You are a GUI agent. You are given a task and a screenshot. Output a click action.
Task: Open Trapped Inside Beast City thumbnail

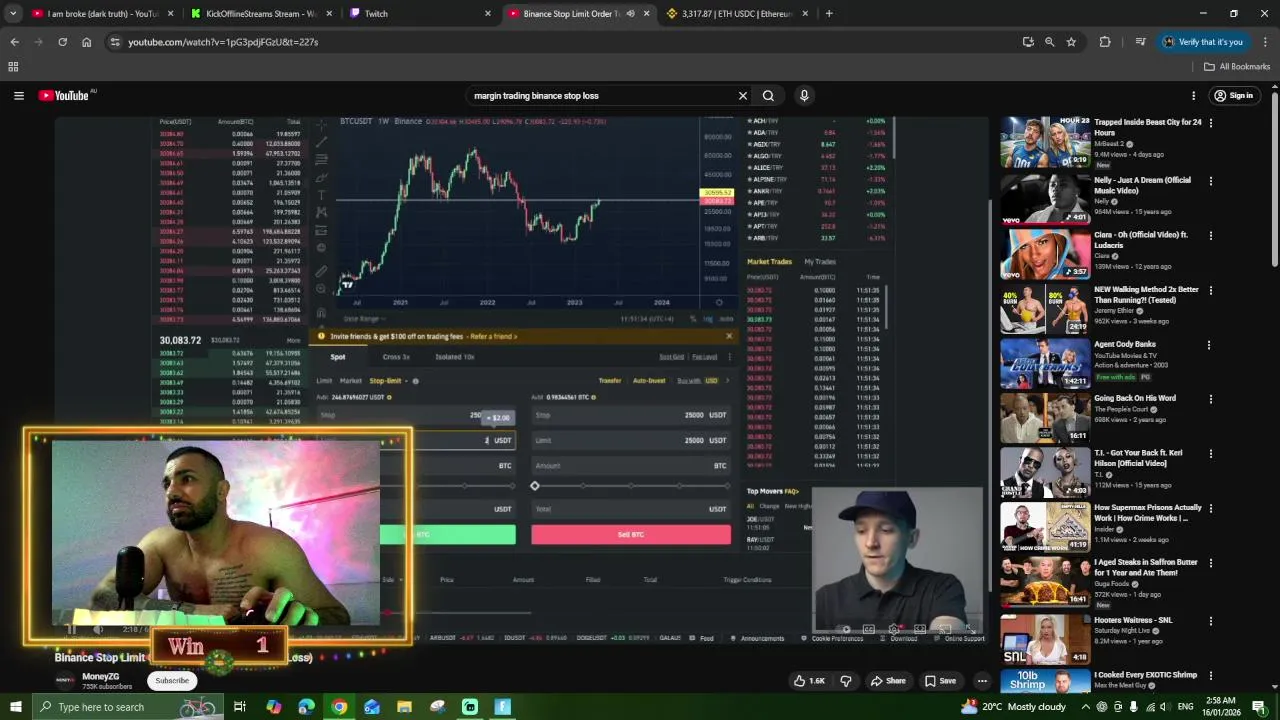point(1045,142)
